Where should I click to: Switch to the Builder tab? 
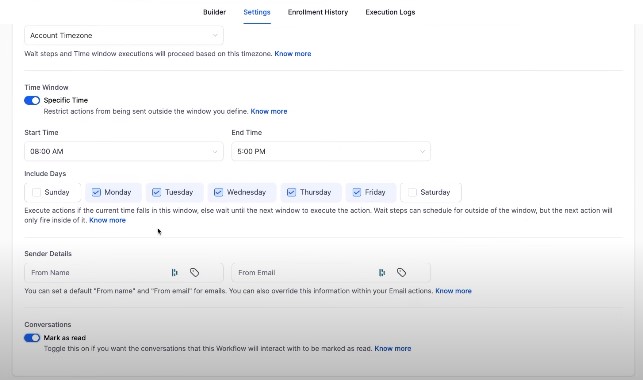[x=214, y=12]
